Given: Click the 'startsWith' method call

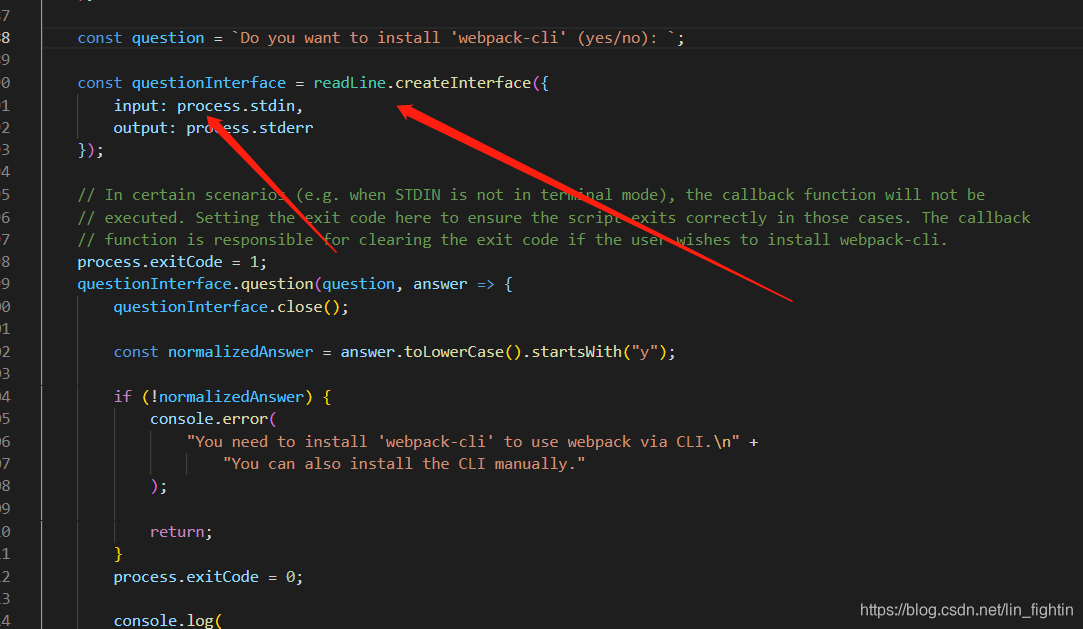Looking at the screenshot, I should click(x=577, y=351).
